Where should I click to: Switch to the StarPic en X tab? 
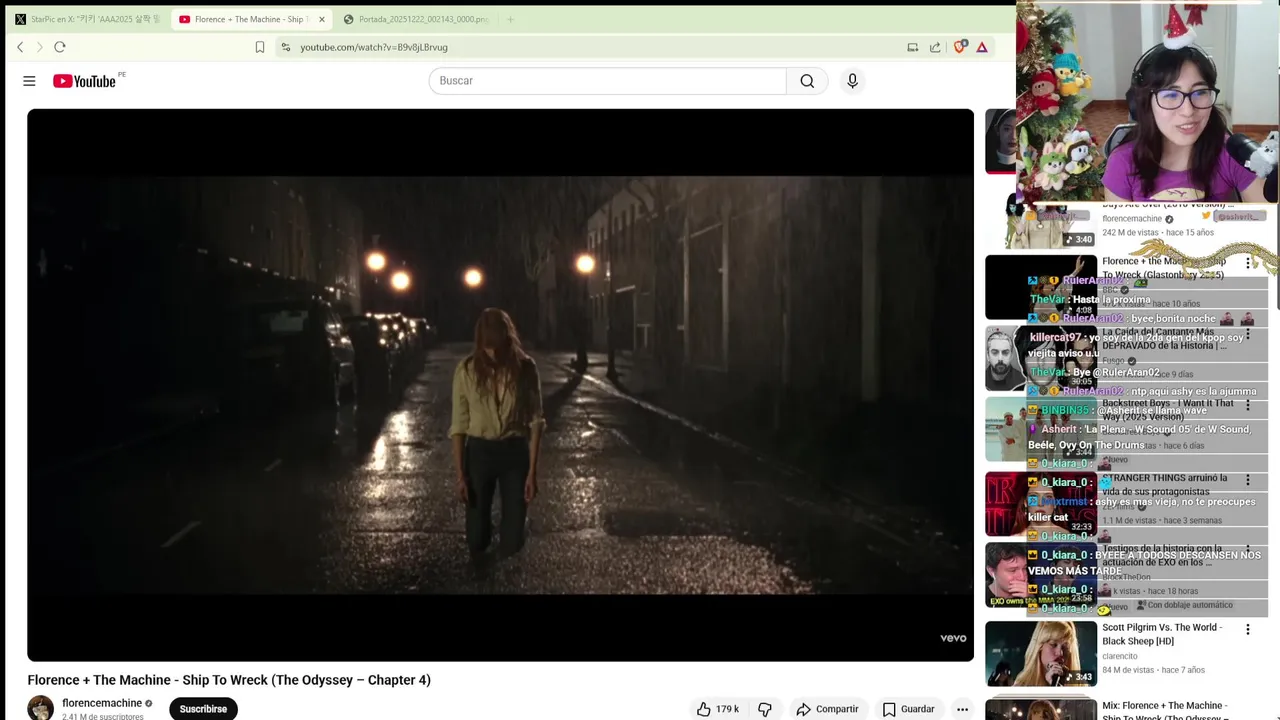pyautogui.click(x=88, y=19)
